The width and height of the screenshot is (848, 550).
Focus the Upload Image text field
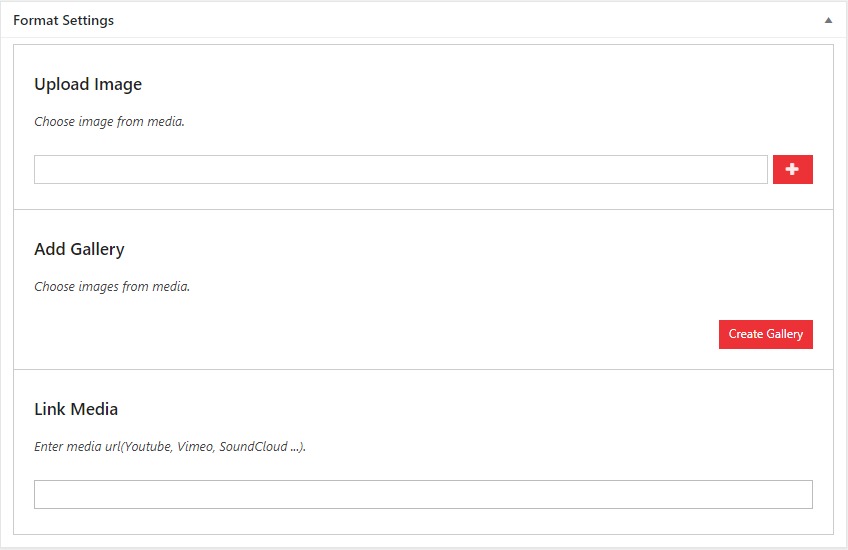pos(400,170)
